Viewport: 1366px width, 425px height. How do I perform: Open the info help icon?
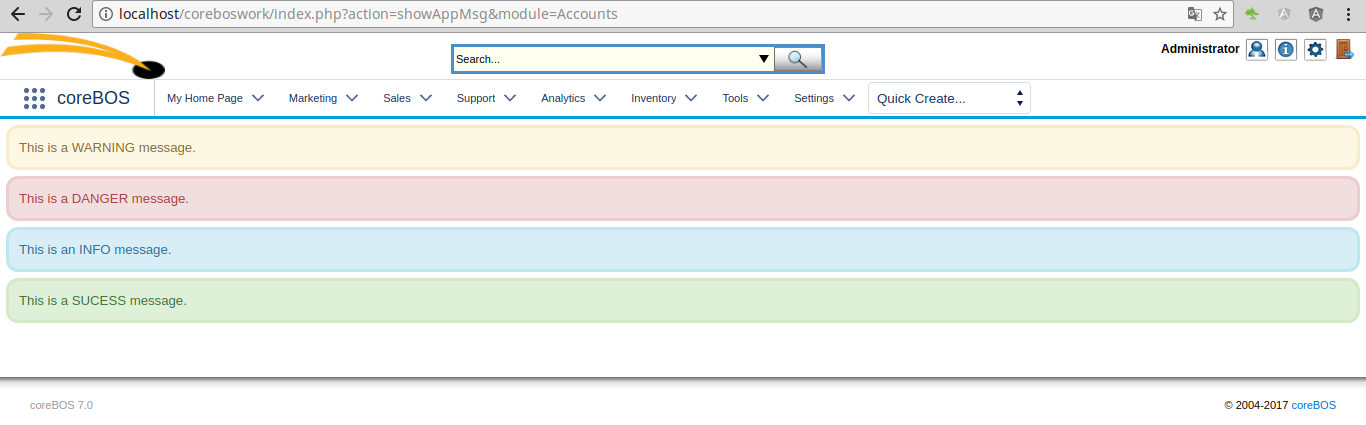1286,49
